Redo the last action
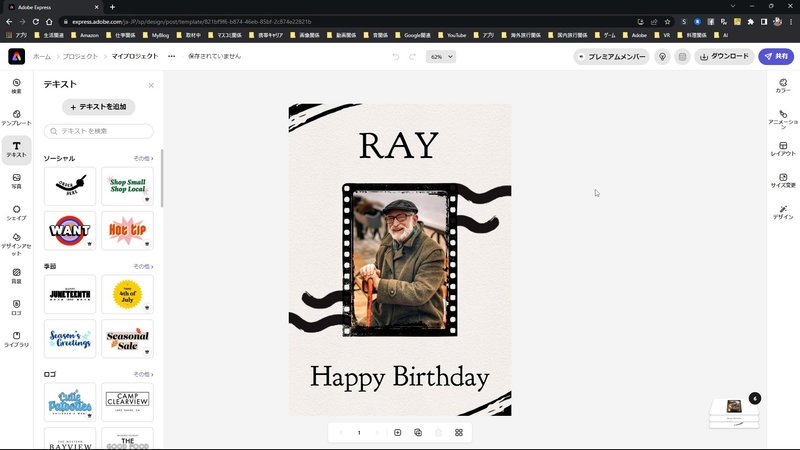The image size is (800, 450). coord(412,57)
